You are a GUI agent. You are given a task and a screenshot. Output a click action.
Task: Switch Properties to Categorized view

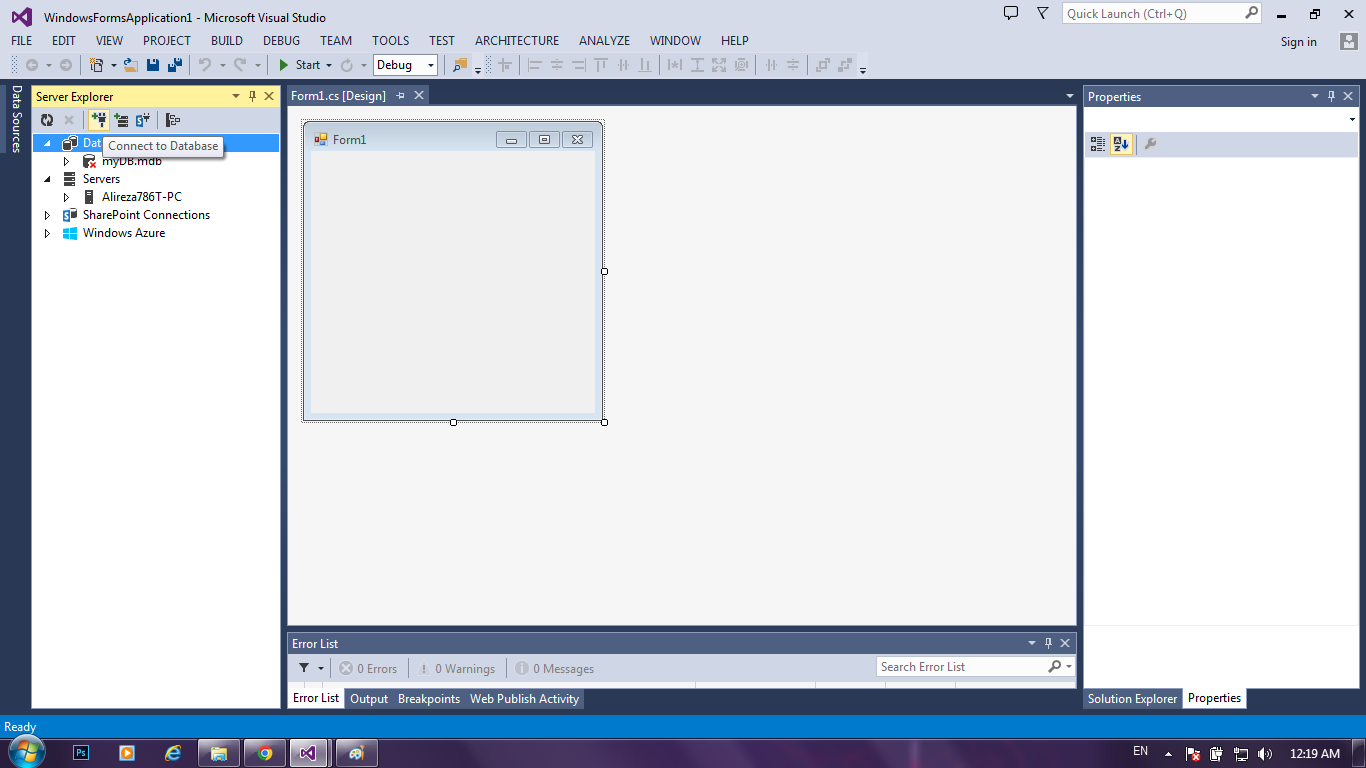(1098, 144)
